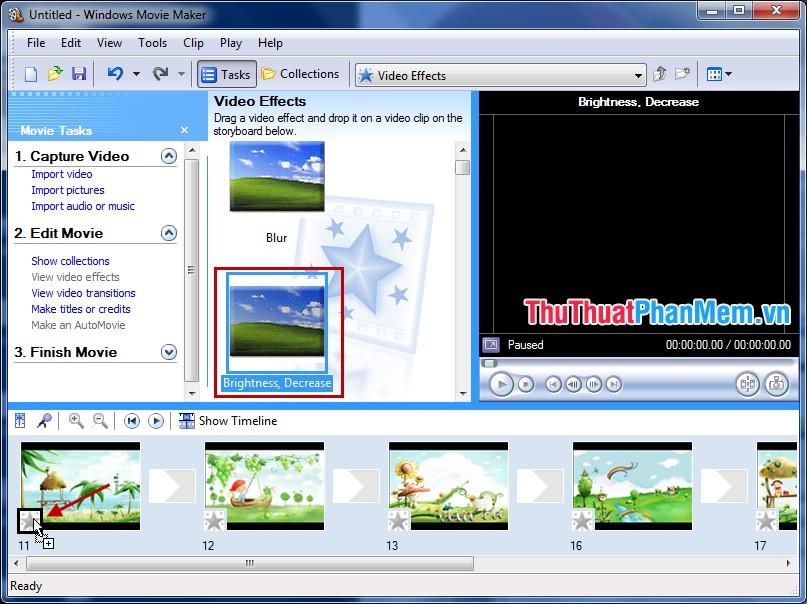Expand the Finish Movie section
The image size is (807, 604).
169,352
